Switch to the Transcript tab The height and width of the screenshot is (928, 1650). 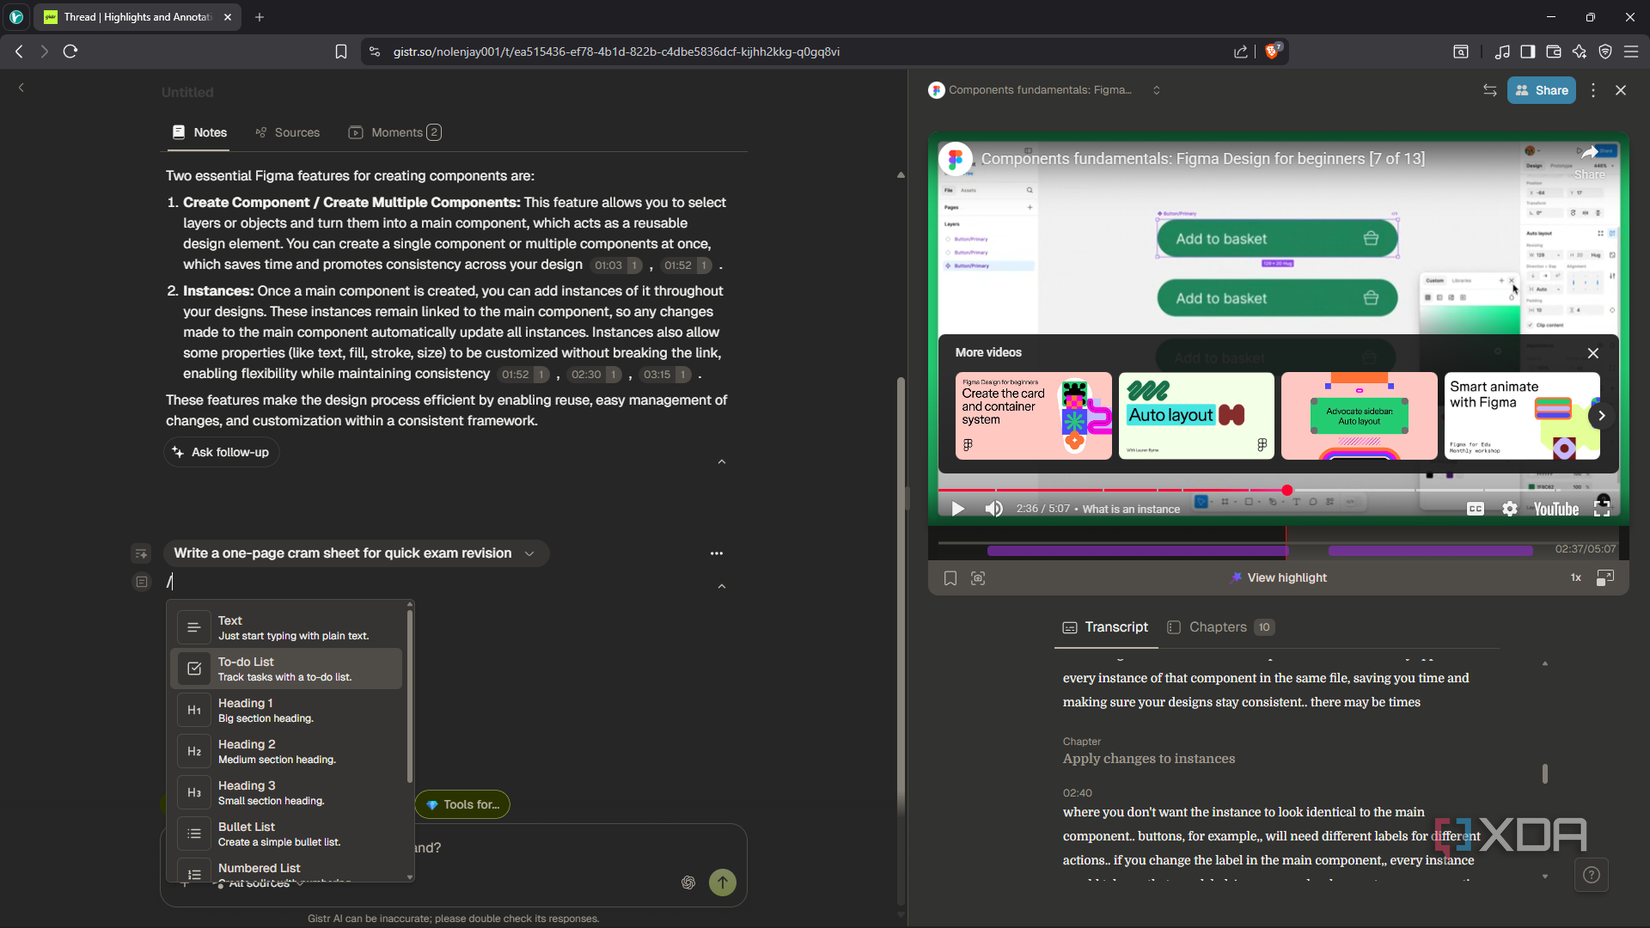(x=1105, y=627)
